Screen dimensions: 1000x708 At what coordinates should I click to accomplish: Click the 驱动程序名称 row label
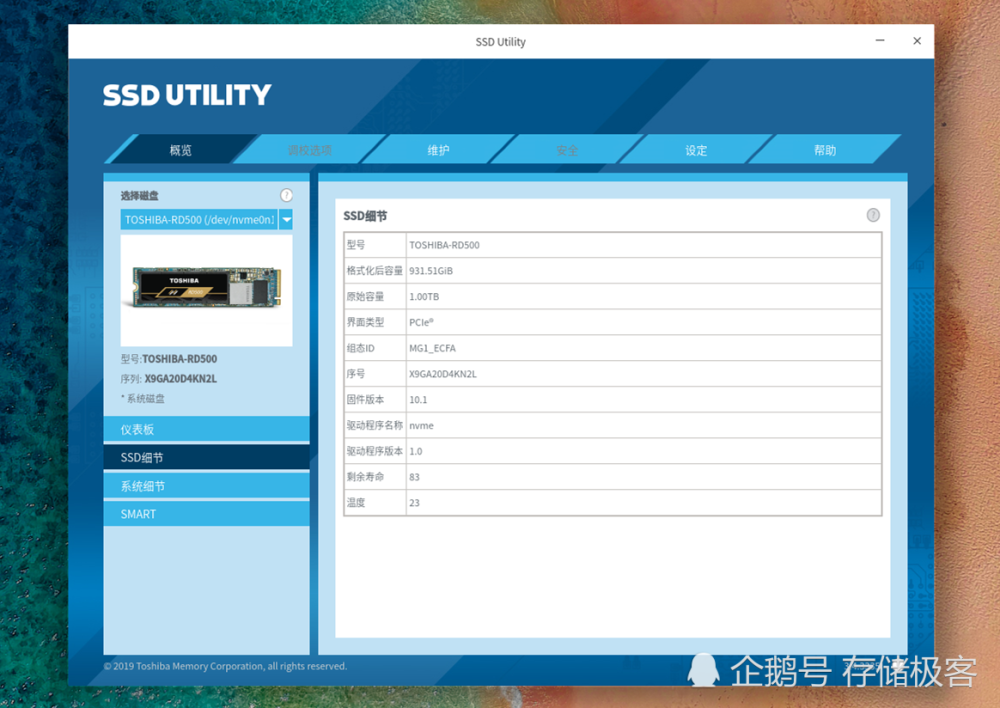click(x=375, y=425)
